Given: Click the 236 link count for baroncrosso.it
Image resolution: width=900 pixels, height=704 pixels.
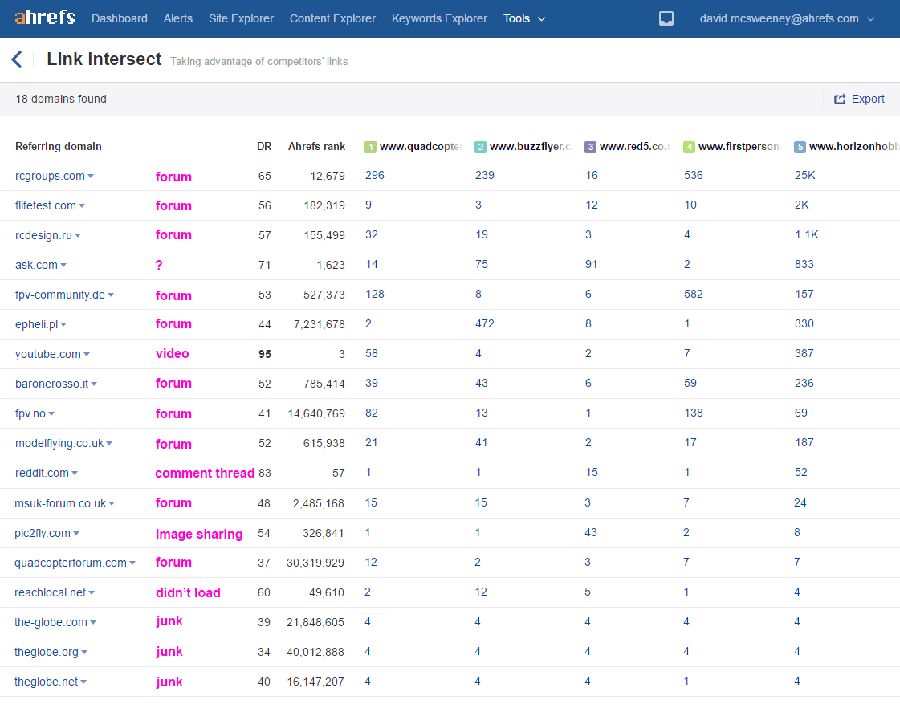Looking at the screenshot, I should pos(804,383).
